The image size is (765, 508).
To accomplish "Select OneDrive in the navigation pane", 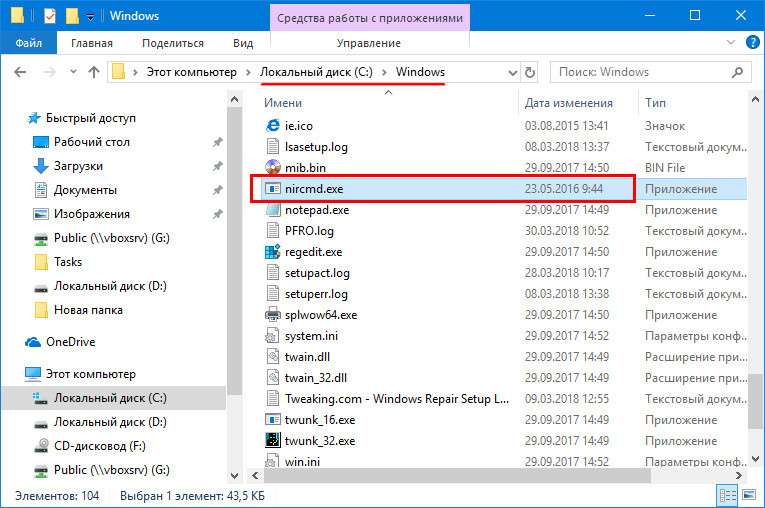I will point(70,342).
